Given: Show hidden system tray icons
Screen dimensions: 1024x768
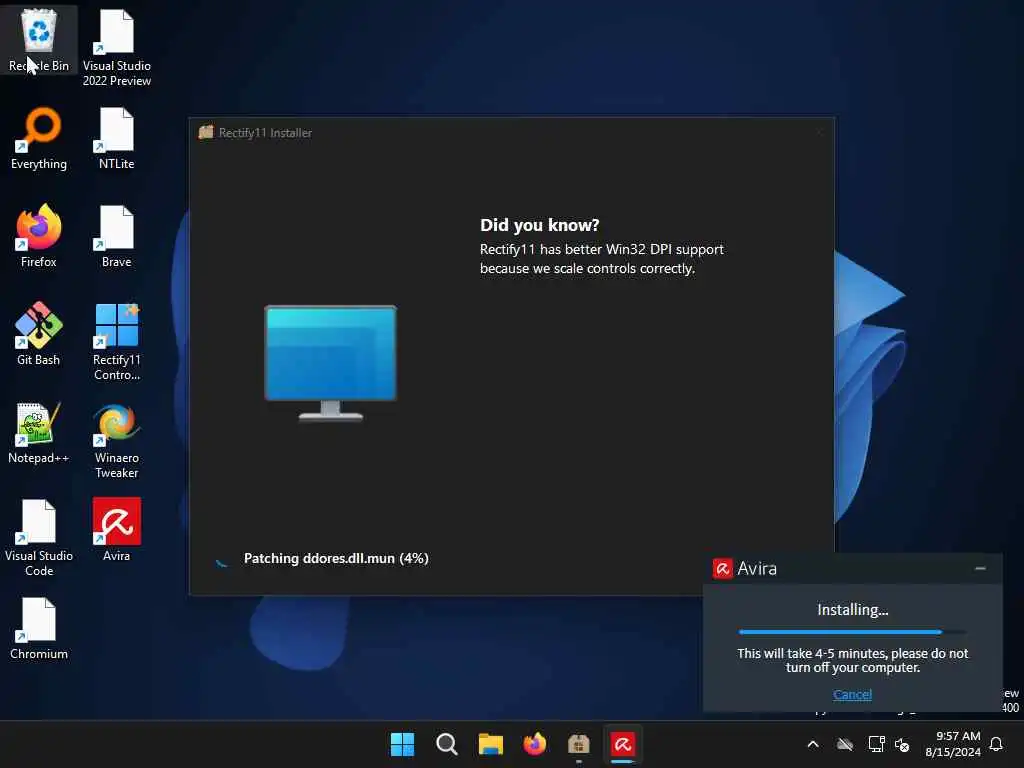Looking at the screenshot, I should coord(813,744).
